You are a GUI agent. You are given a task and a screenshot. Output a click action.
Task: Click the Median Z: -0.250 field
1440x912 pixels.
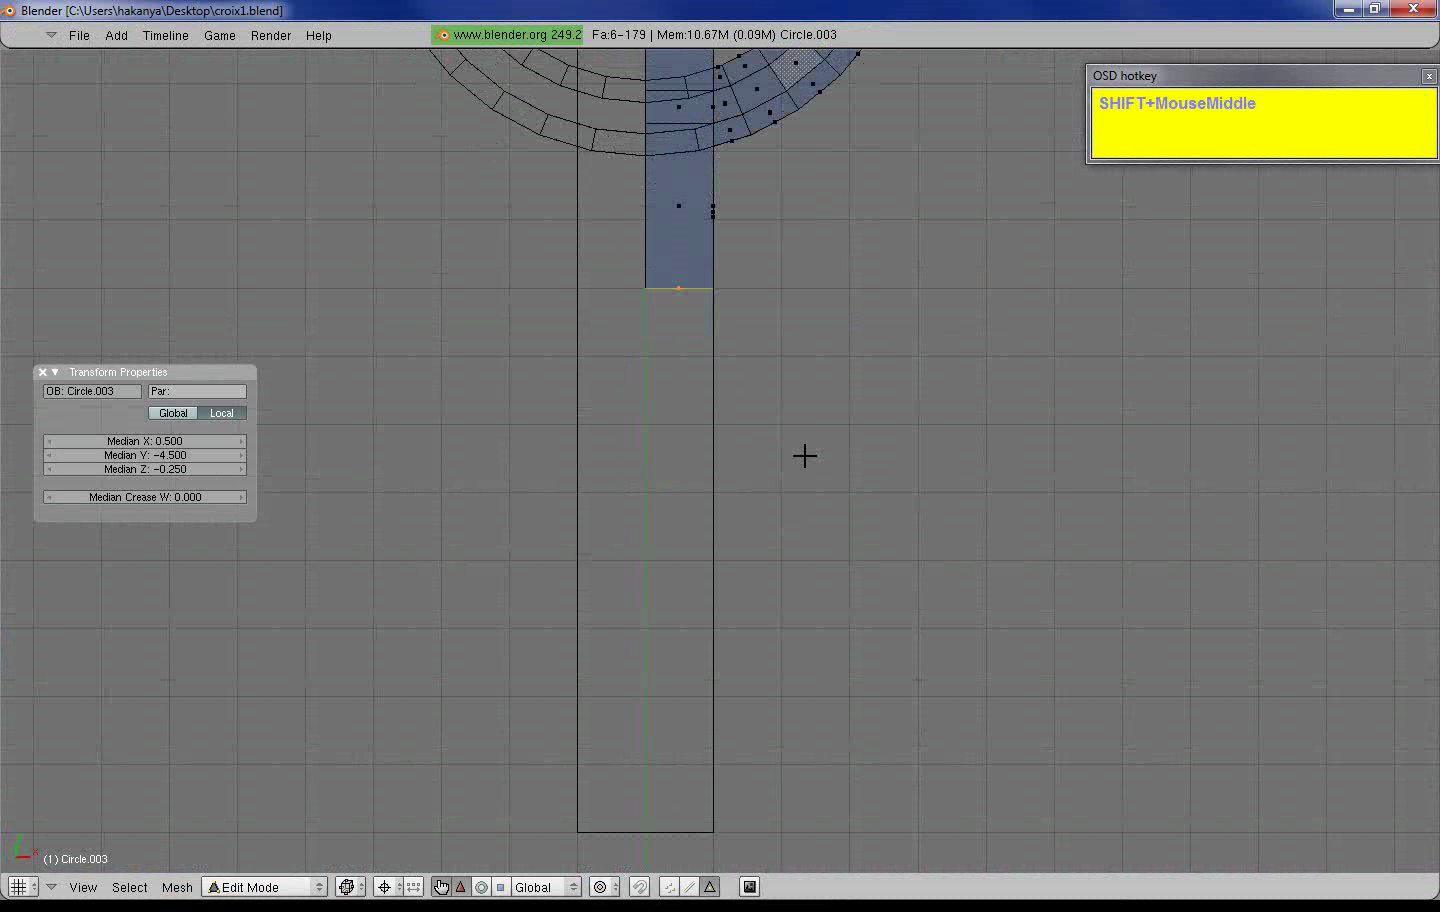[145, 469]
